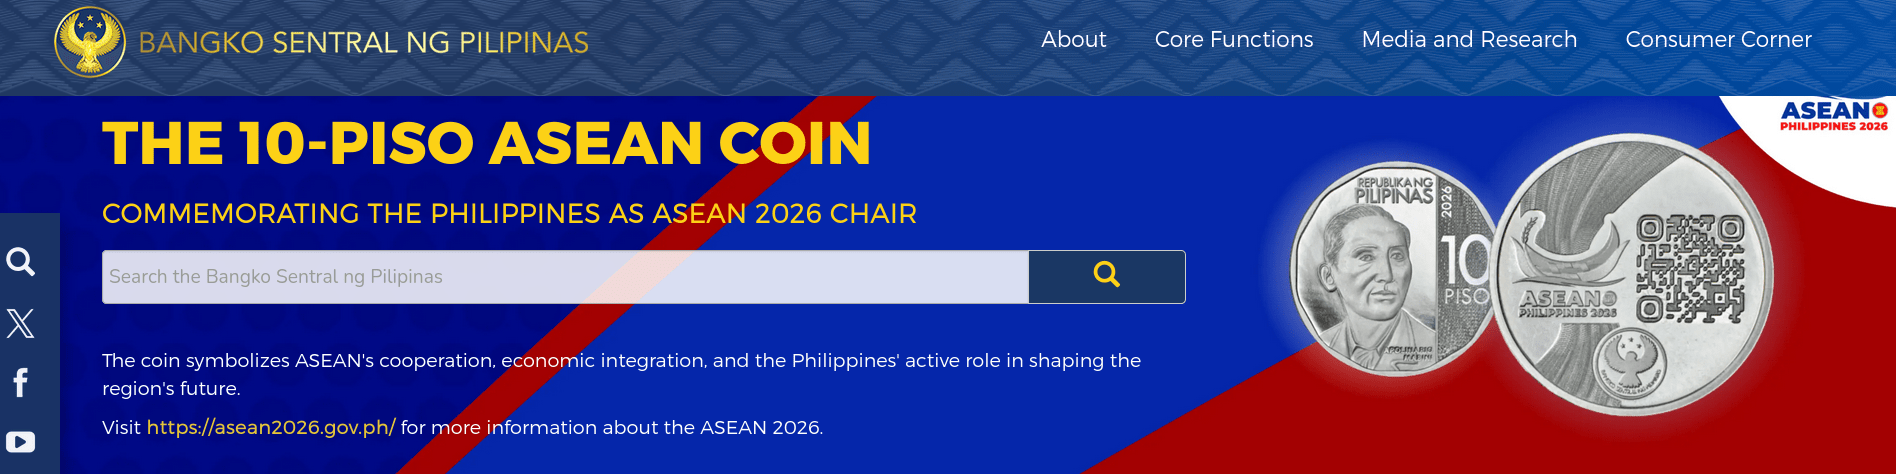Click the Bangko Sentral ng Pilipinas title text
This screenshot has height=474, width=1896.
point(363,43)
